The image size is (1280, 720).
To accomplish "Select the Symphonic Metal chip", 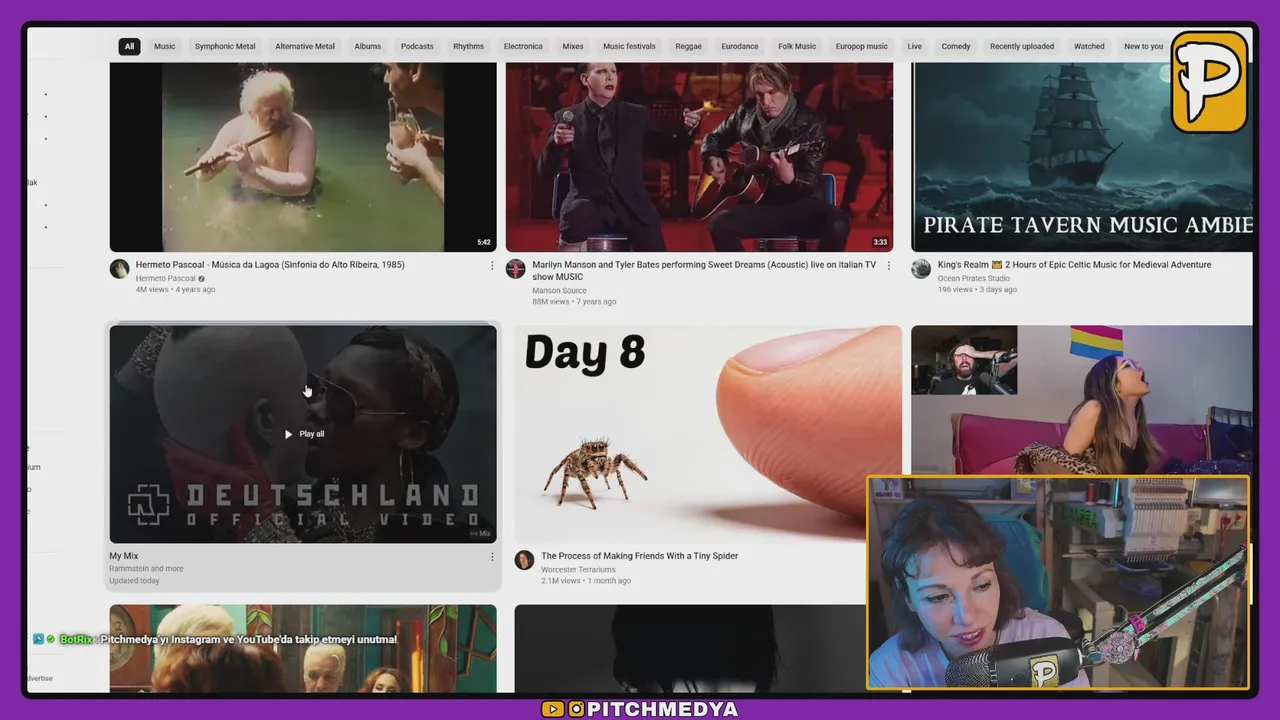I will pos(225,46).
